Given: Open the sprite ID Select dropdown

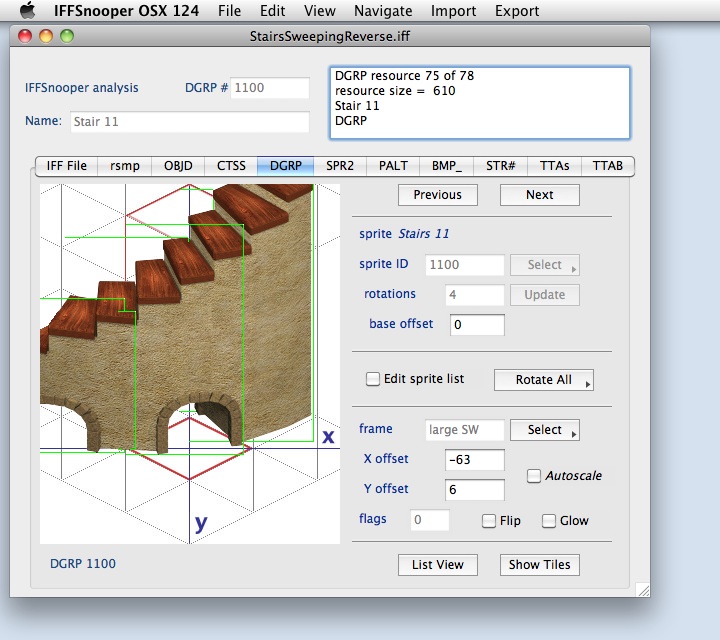Looking at the screenshot, I should pos(545,265).
